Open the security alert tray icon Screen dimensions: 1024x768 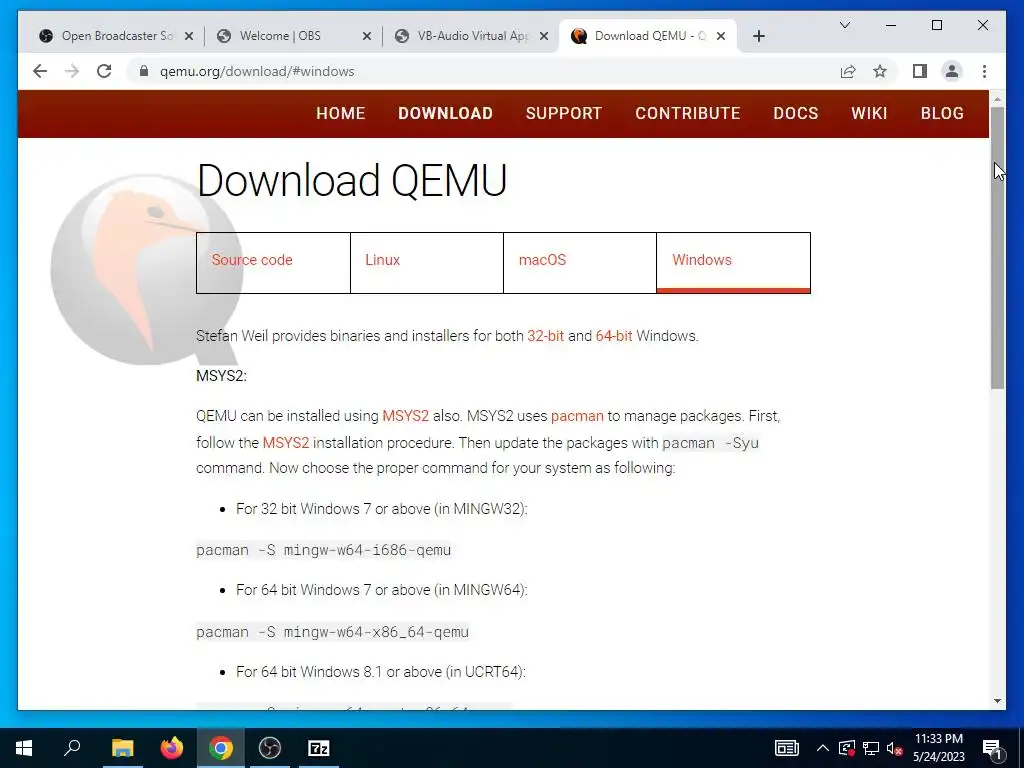click(847, 748)
